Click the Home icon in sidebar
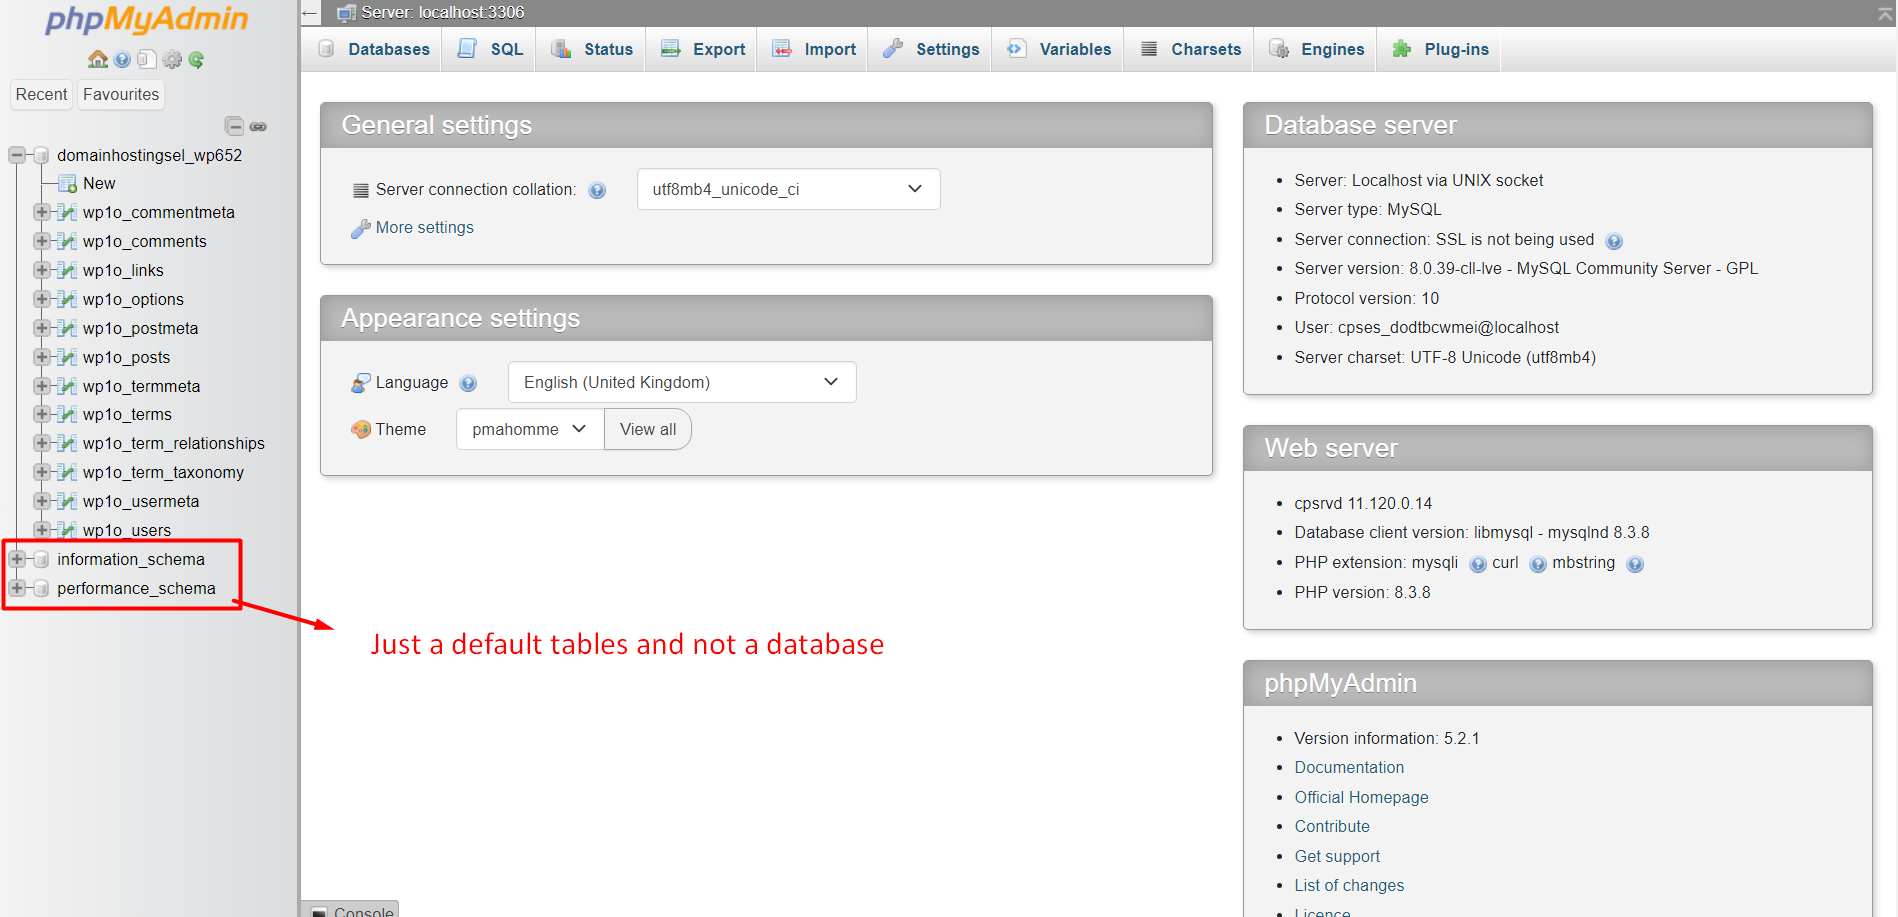Image resolution: width=1898 pixels, height=917 pixels. (97, 60)
